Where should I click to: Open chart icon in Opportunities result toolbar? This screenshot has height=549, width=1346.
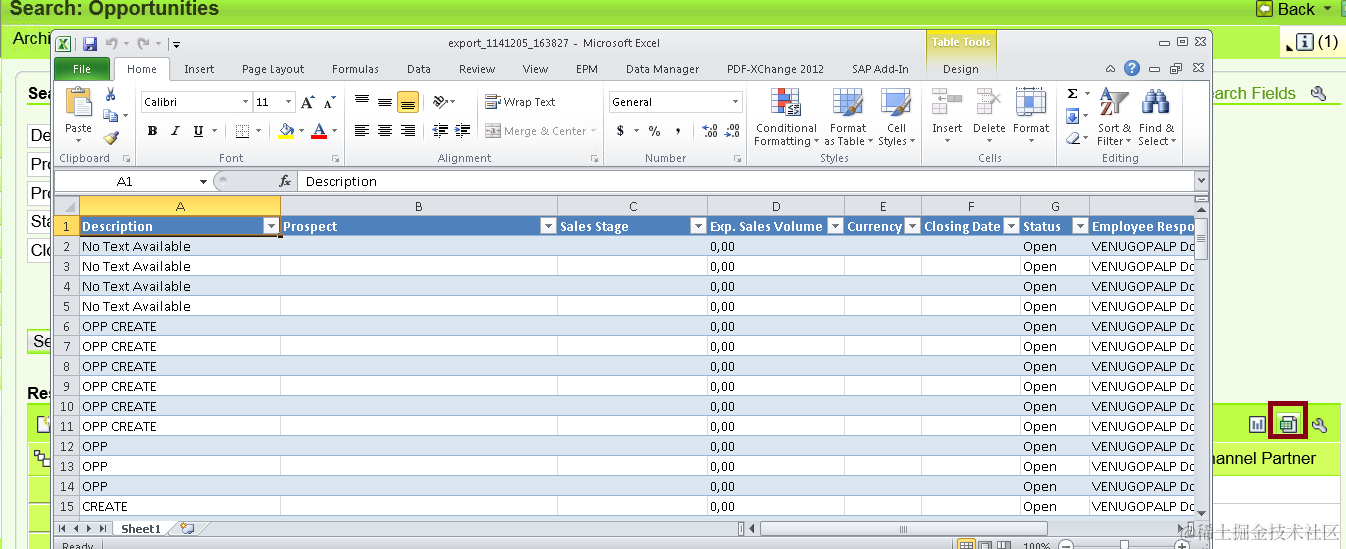click(x=1257, y=424)
